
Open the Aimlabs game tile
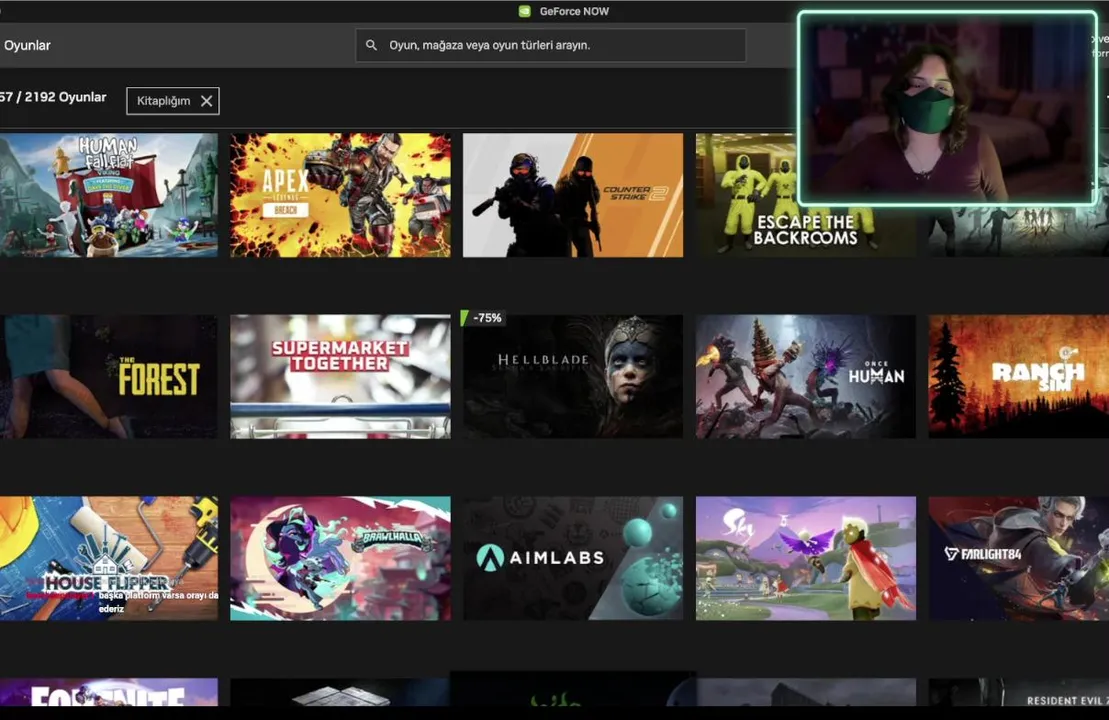573,558
